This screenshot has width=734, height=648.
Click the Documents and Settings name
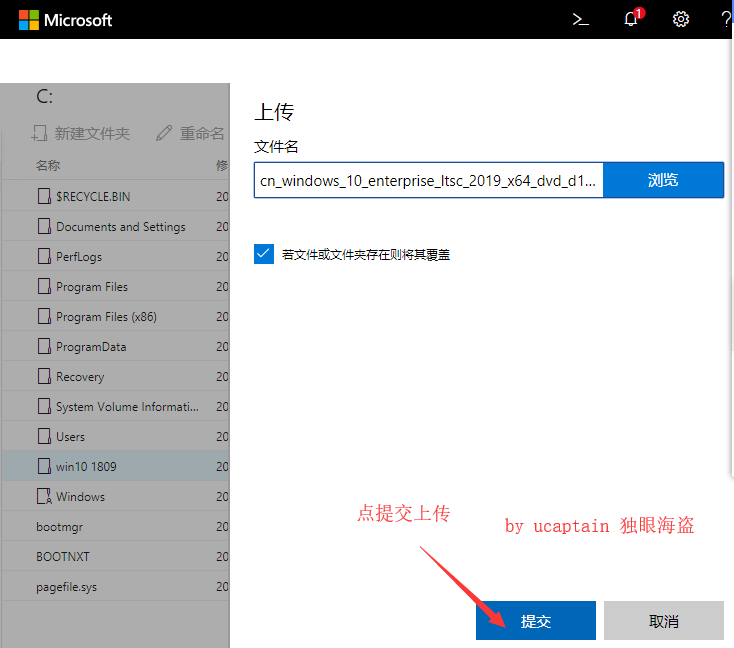121,227
